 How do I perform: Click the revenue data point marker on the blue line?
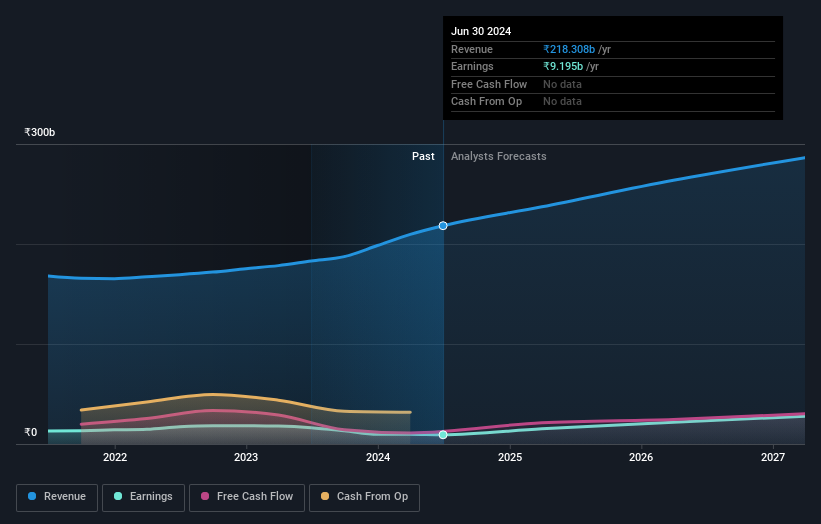tap(443, 226)
